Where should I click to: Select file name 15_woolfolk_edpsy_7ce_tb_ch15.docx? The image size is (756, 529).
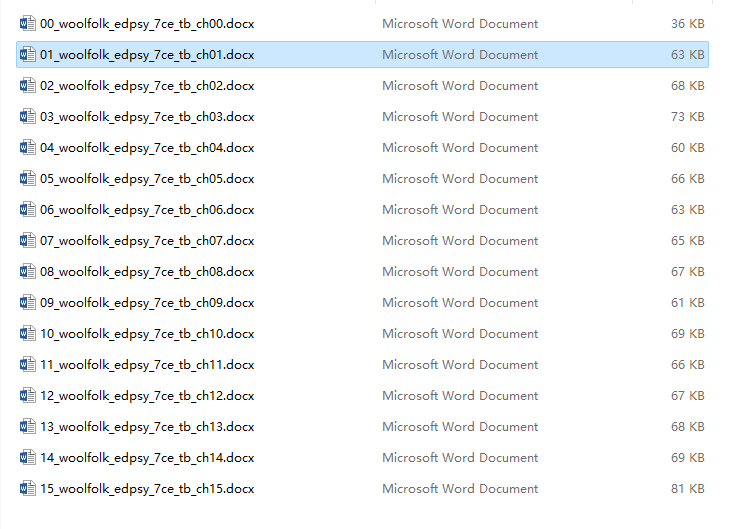point(147,489)
